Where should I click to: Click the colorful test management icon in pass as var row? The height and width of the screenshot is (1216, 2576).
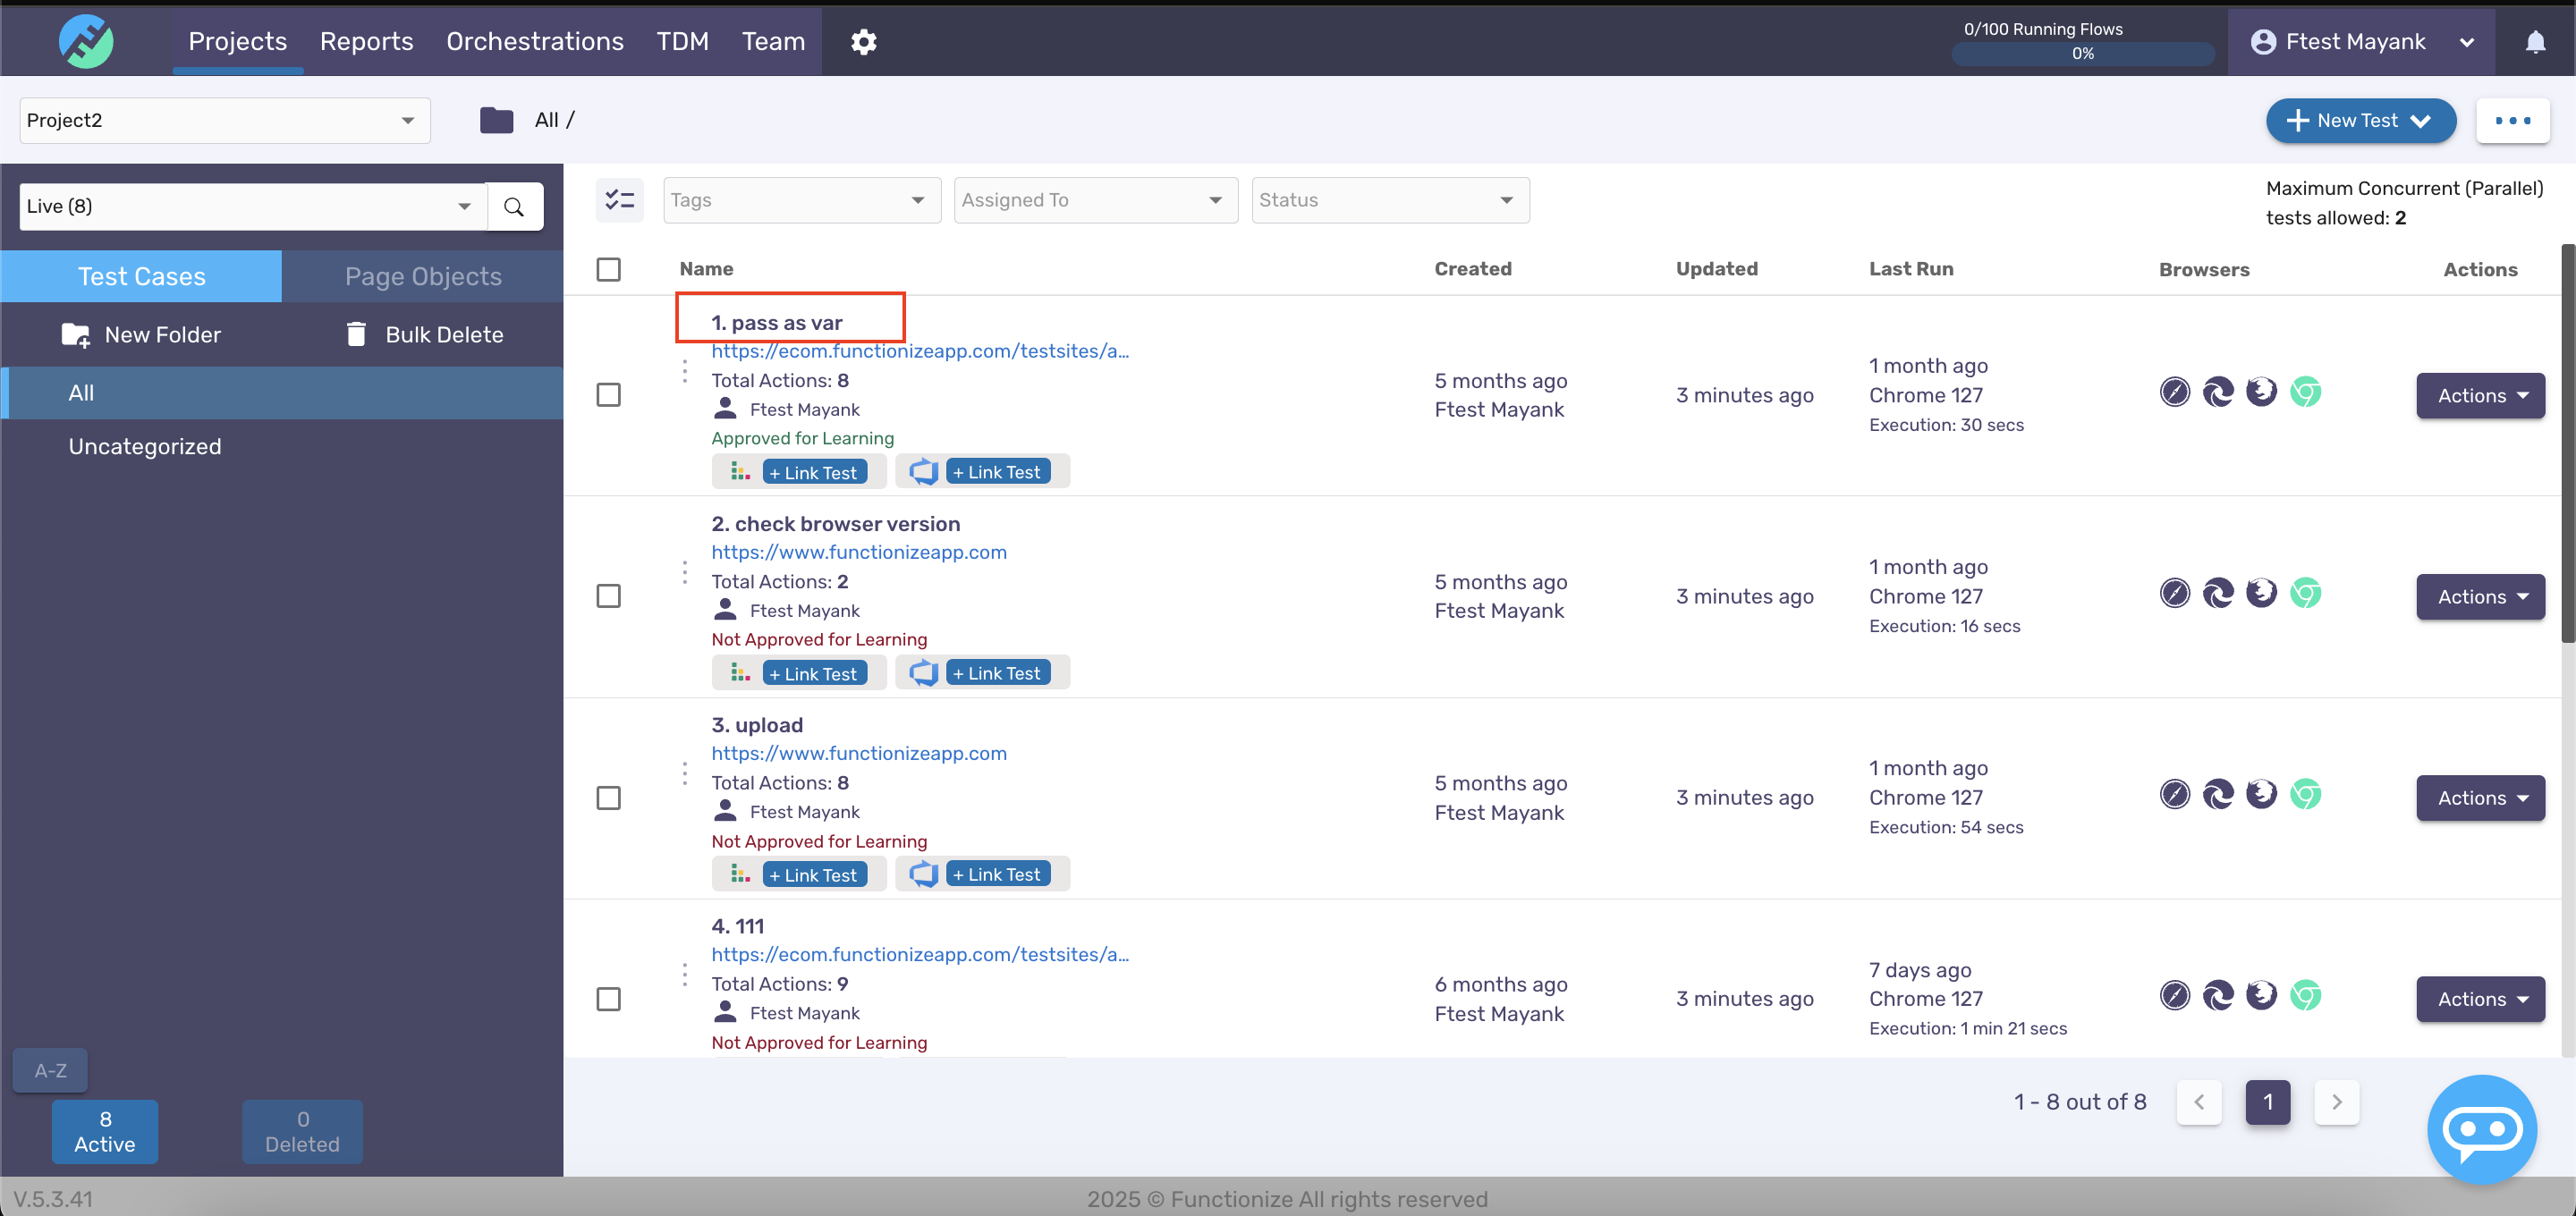740,472
